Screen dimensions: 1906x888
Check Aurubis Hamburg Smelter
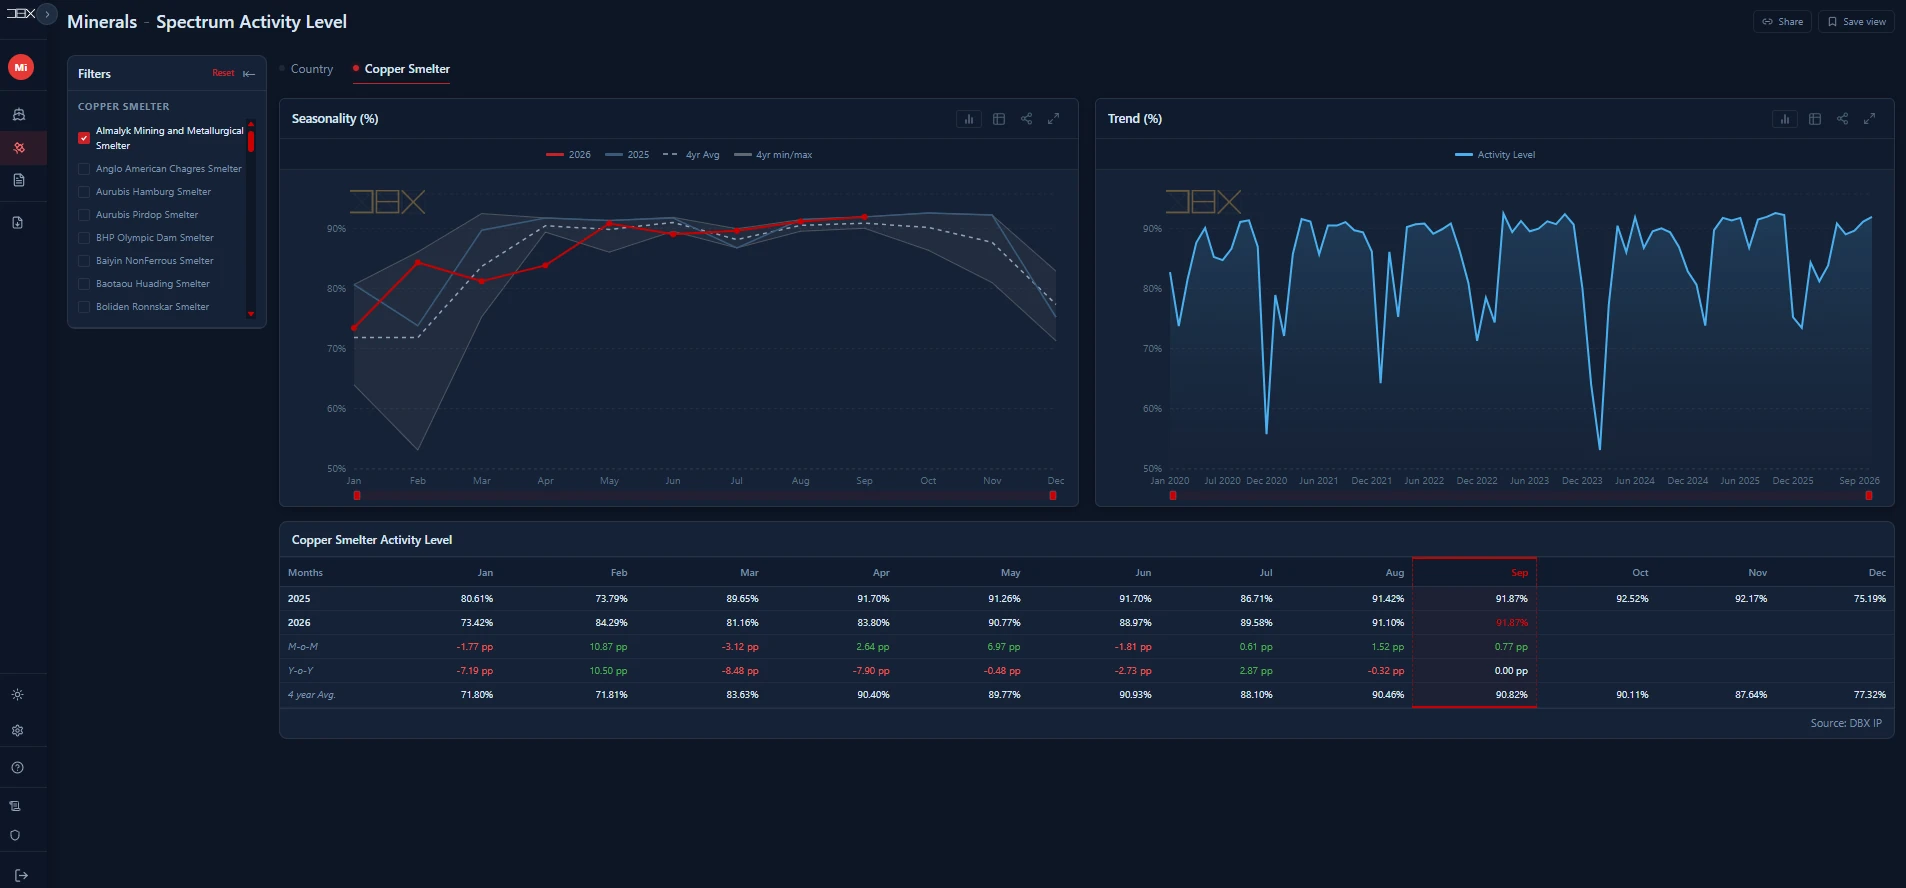84,192
